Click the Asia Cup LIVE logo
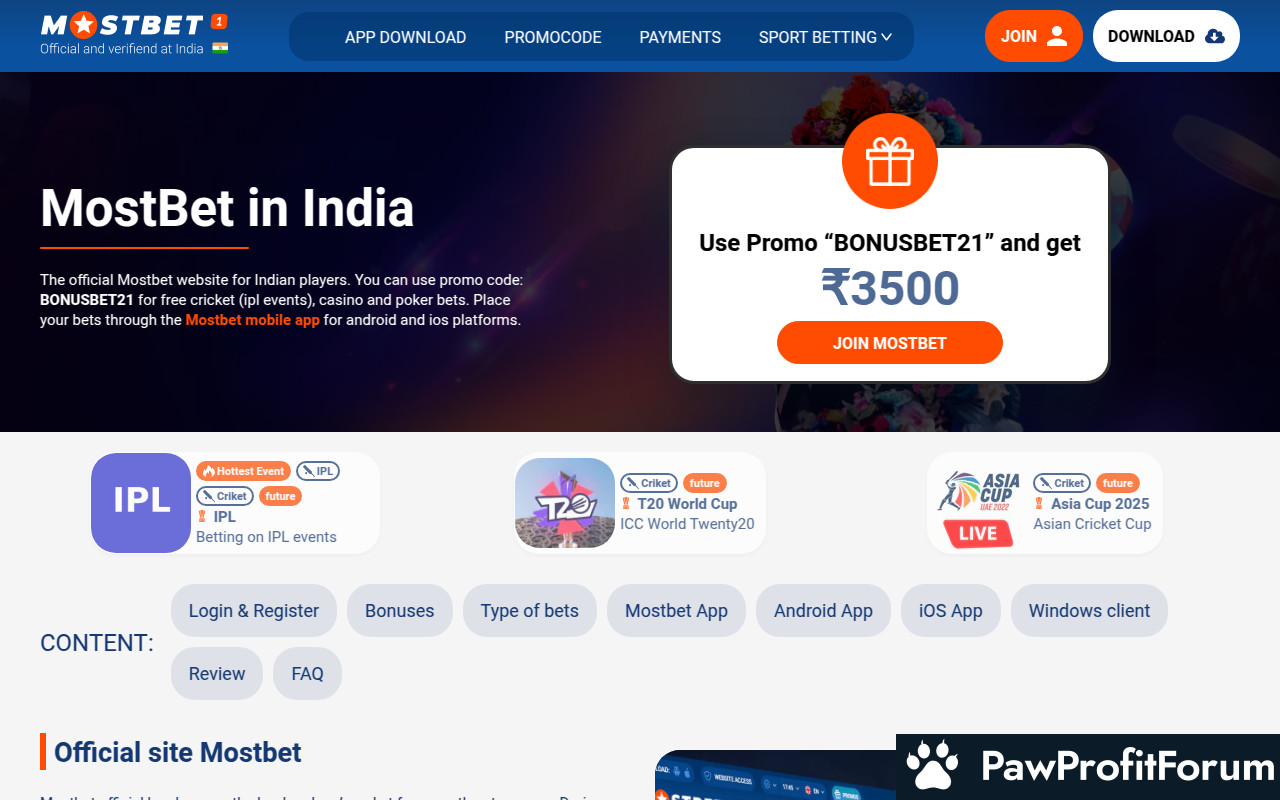 click(x=977, y=509)
